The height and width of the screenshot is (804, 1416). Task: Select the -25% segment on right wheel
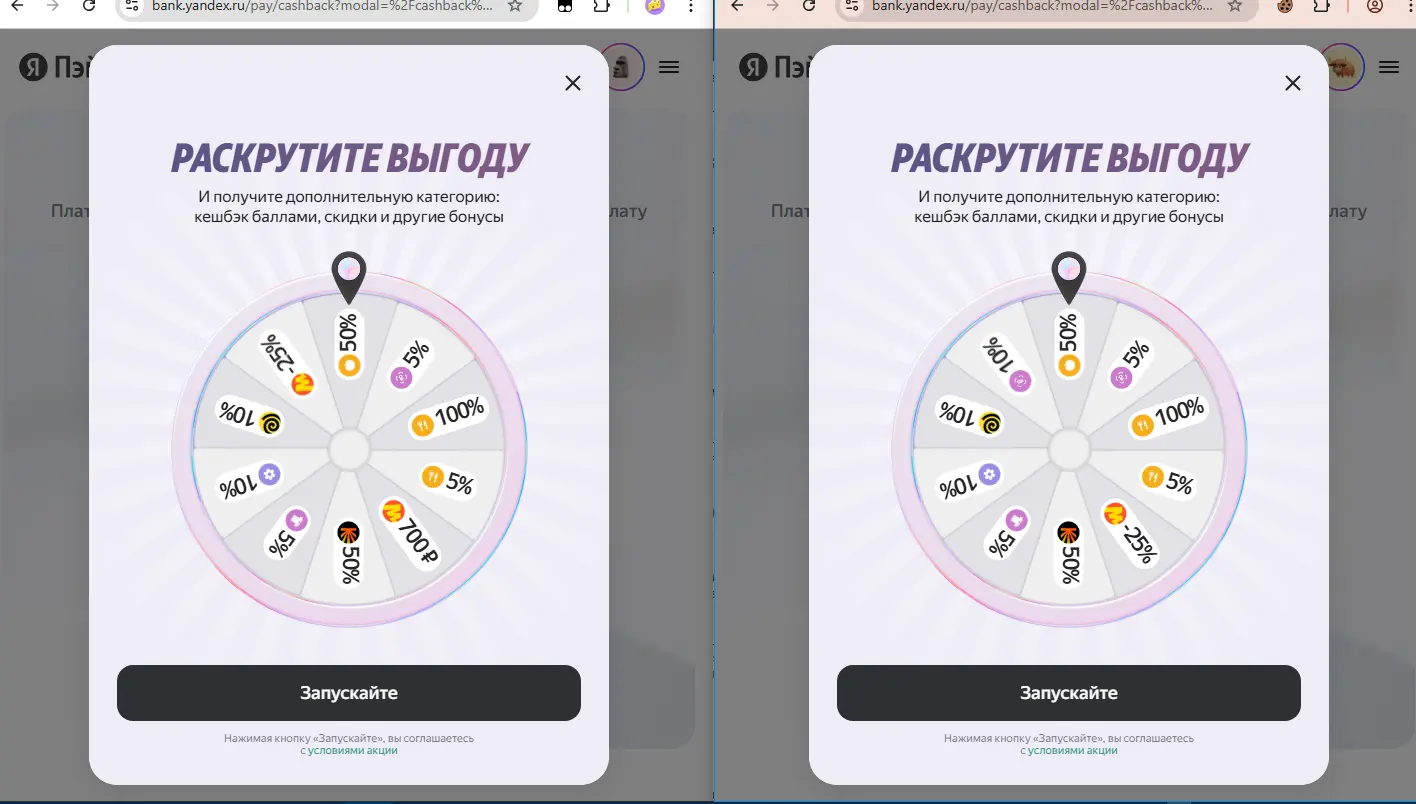click(1131, 532)
